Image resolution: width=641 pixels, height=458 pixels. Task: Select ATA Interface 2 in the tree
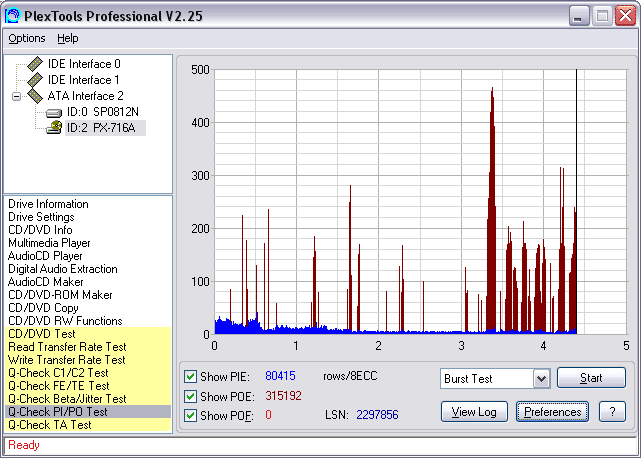pyautogui.click(x=85, y=96)
